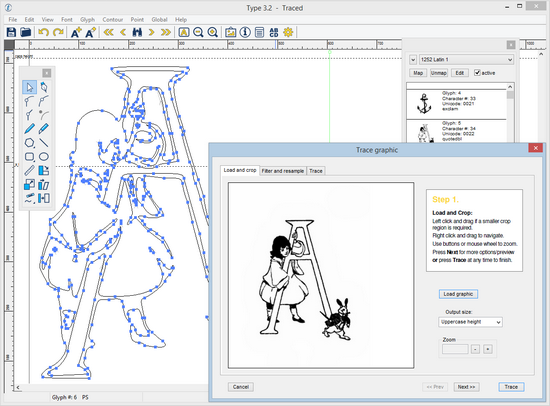Viewport: 550px width, 406px height.
Task: Zoom out with the minus magnifier icon
Action: click(198, 32)
